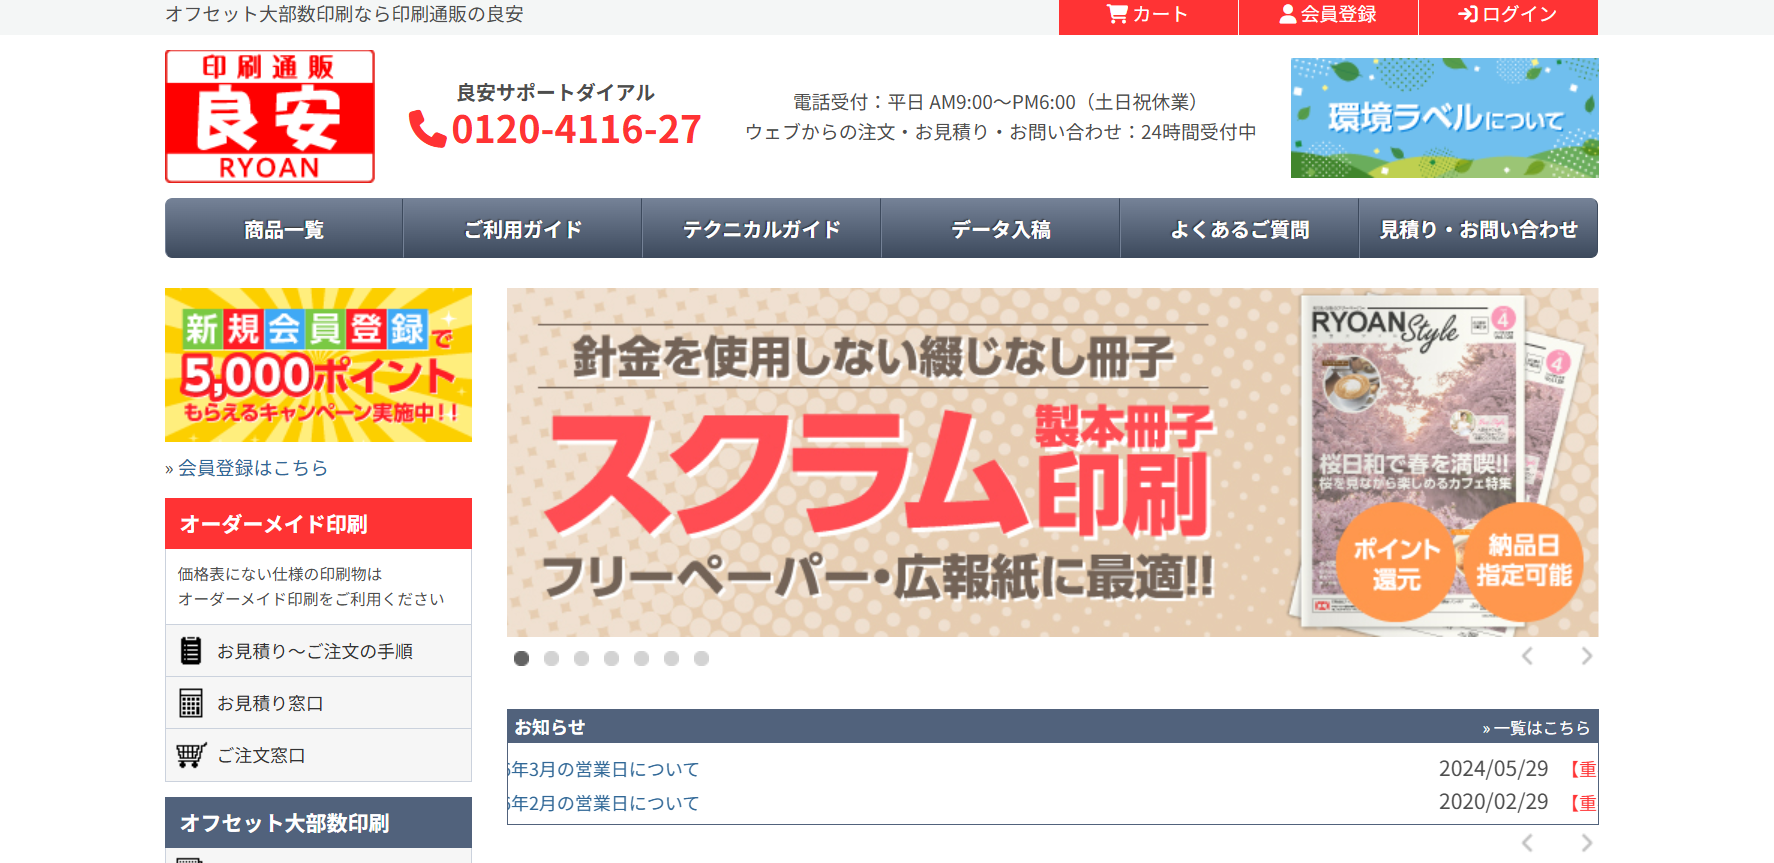The image size is (1774, 863).
Task: Click the お知らせ heading
Action: 549,727
